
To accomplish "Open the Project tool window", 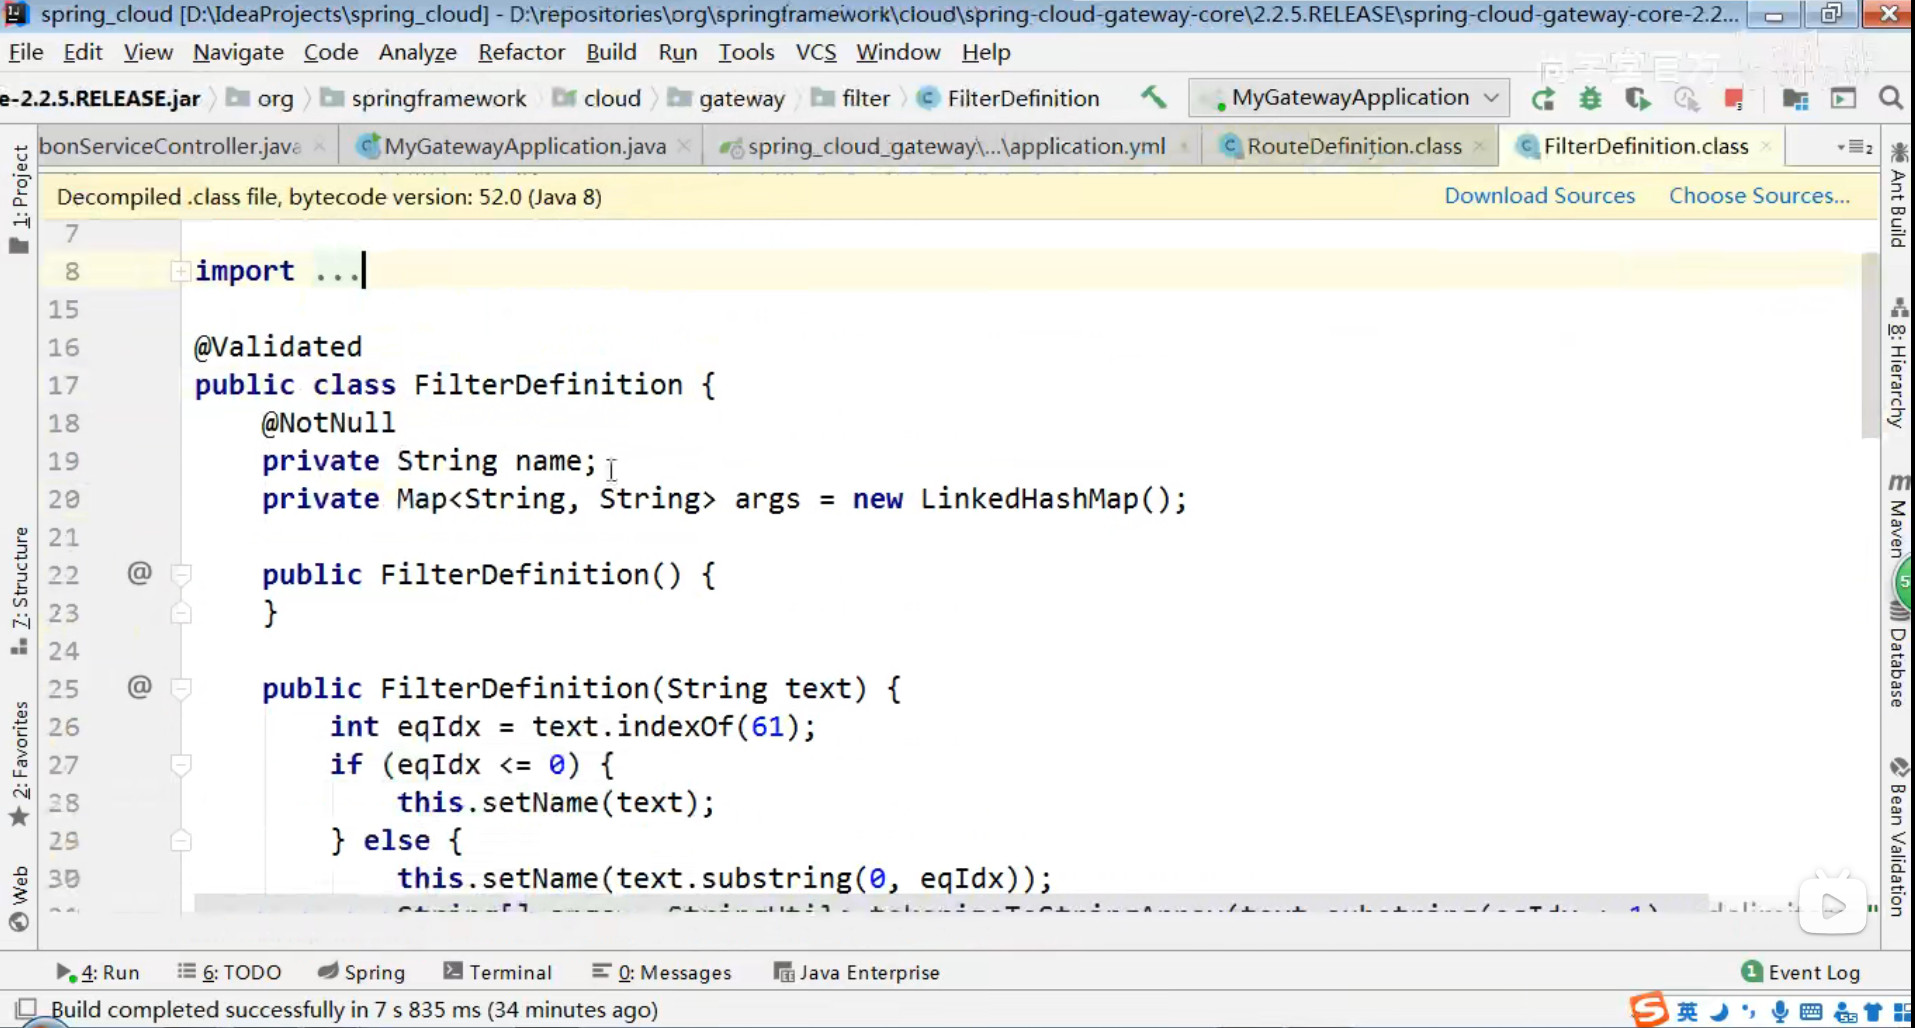I will [19, 199].
